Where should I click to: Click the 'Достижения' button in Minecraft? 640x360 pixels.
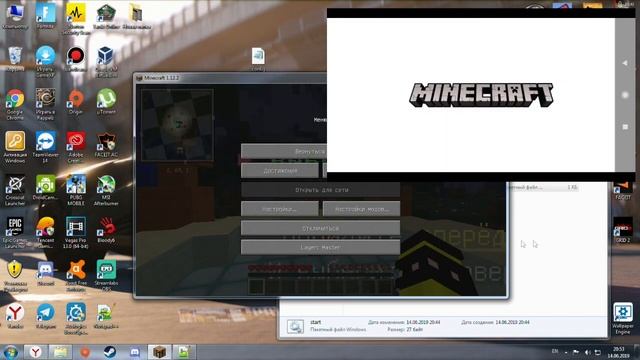280,171
